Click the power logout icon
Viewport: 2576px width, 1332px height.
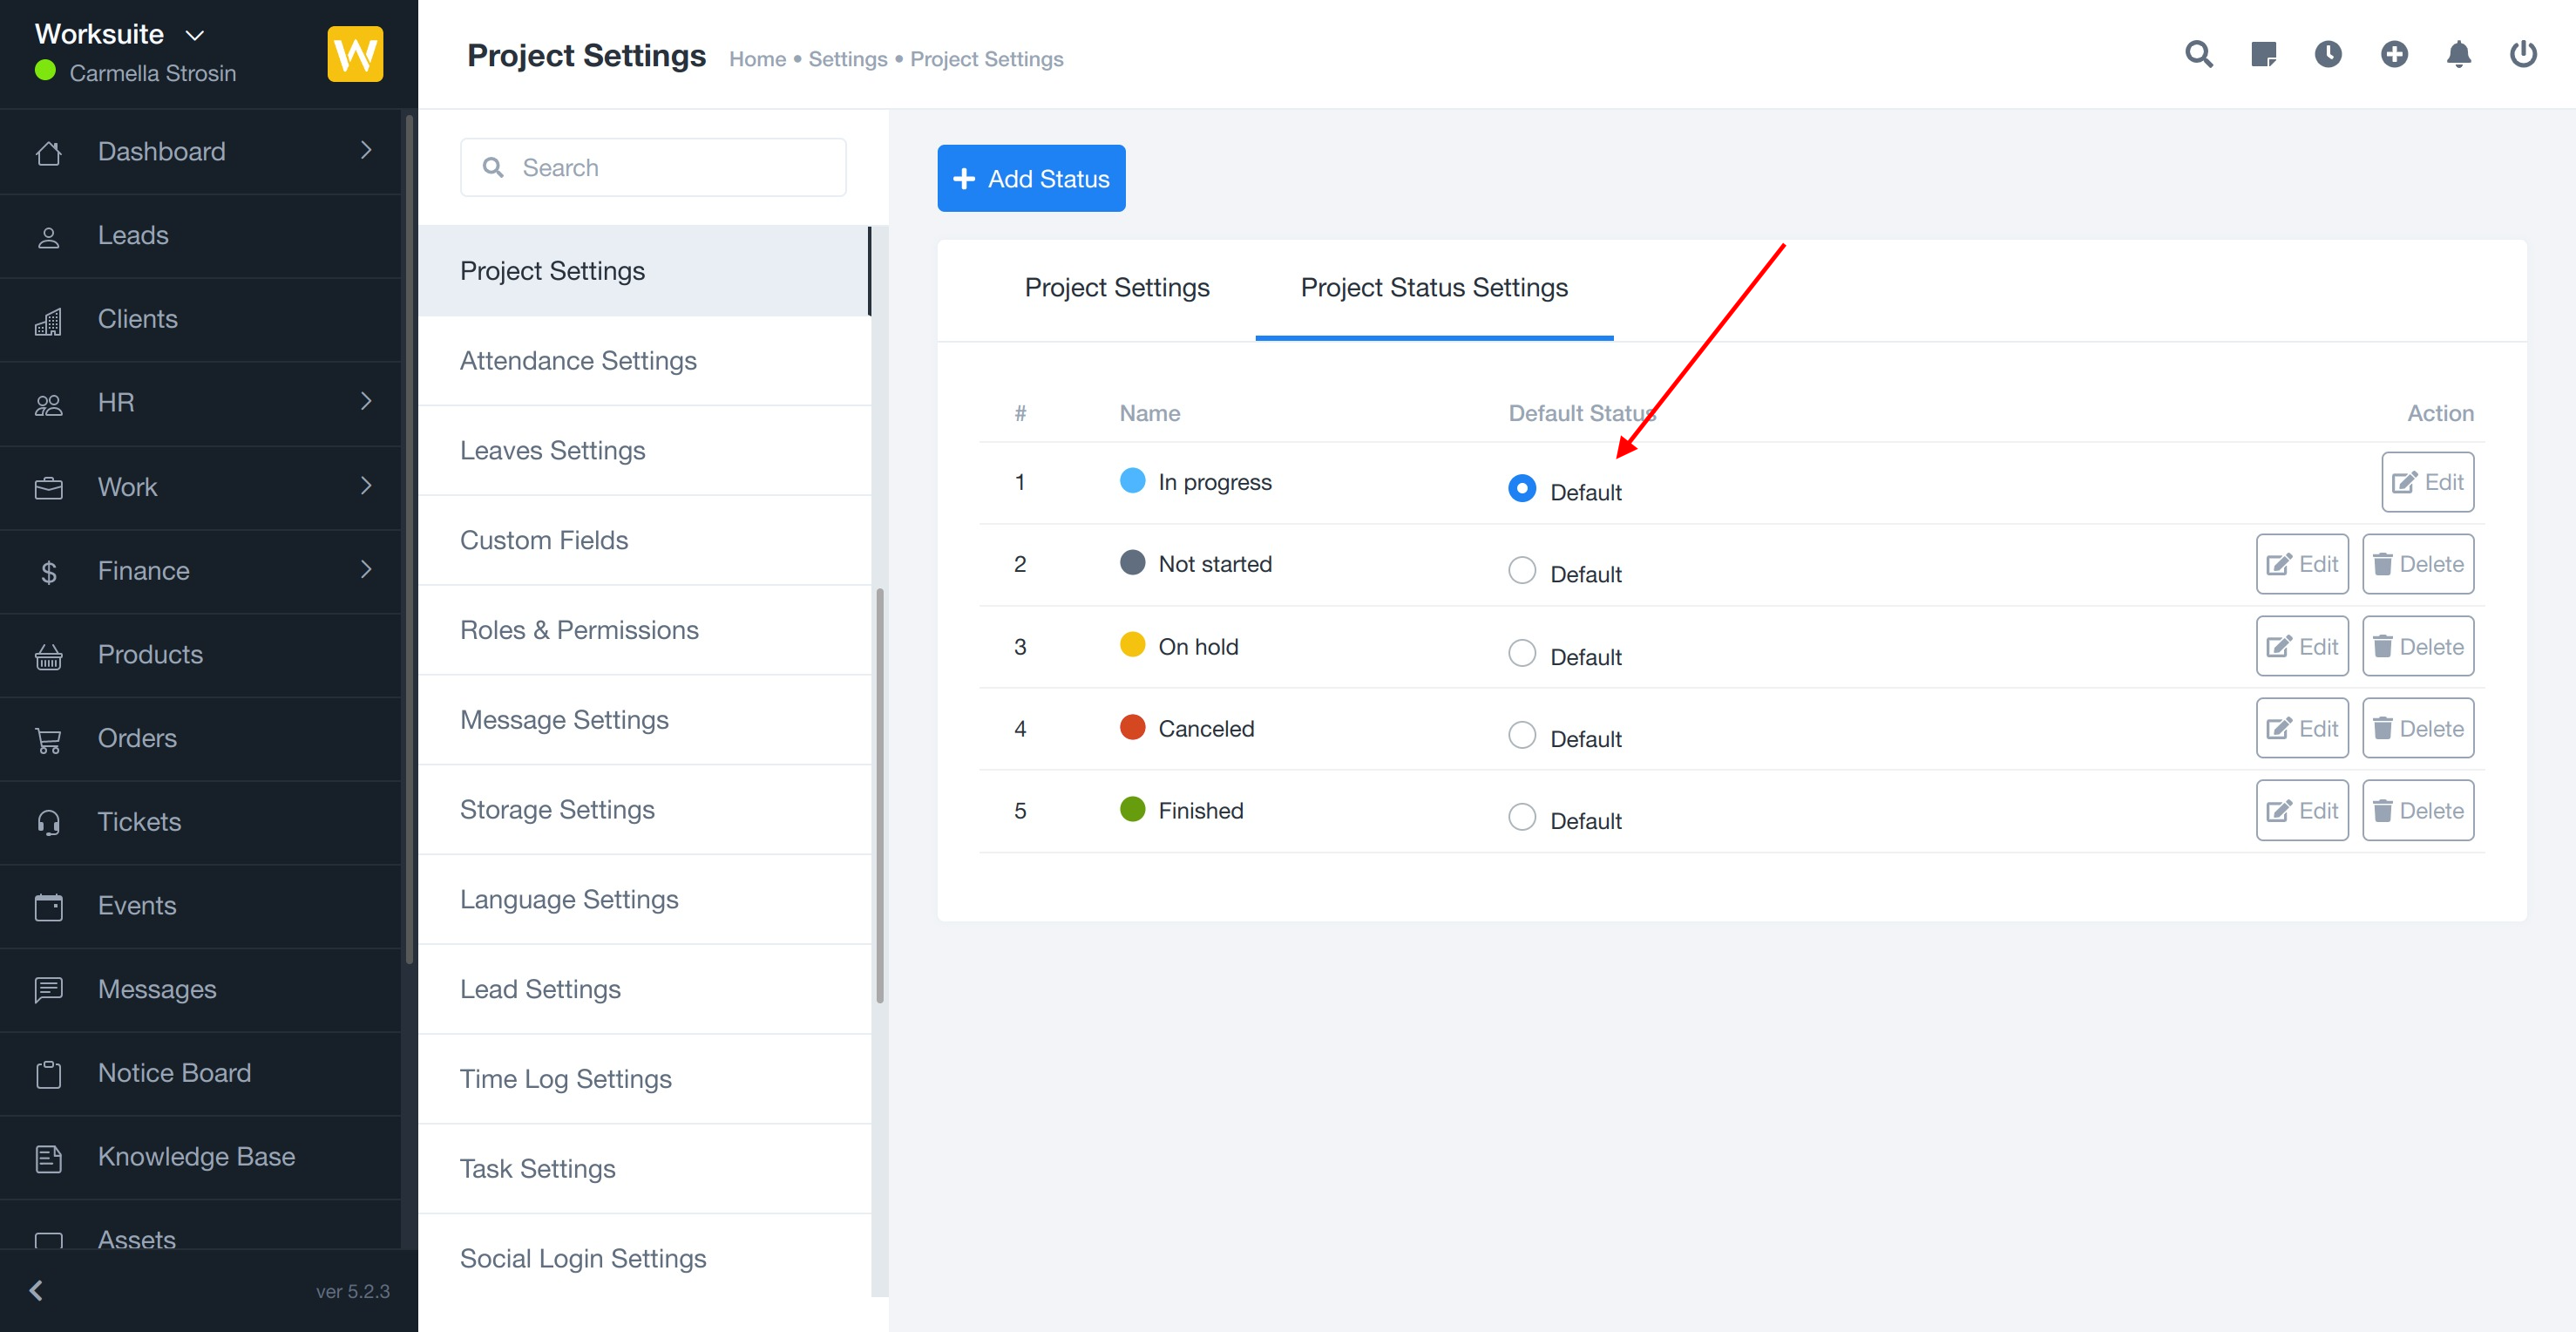(2523, 54)
